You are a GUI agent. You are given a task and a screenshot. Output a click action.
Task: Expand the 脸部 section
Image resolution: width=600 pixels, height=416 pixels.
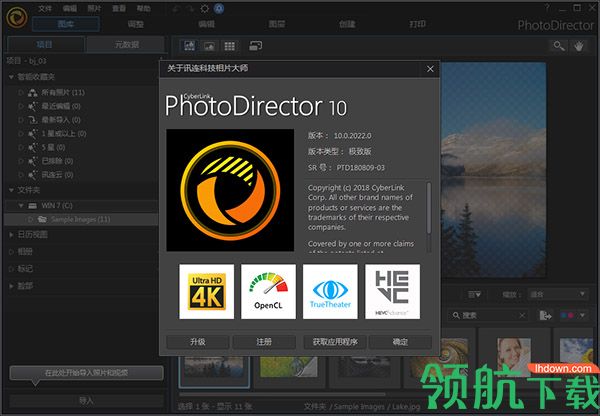click(11, 286)
